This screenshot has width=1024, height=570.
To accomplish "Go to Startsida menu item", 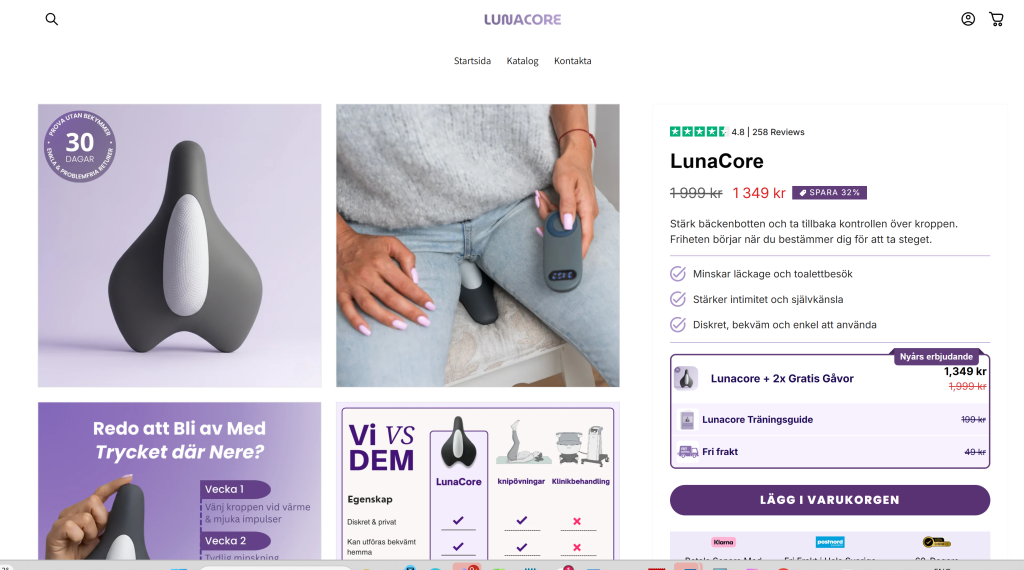I will click(472, 61).
